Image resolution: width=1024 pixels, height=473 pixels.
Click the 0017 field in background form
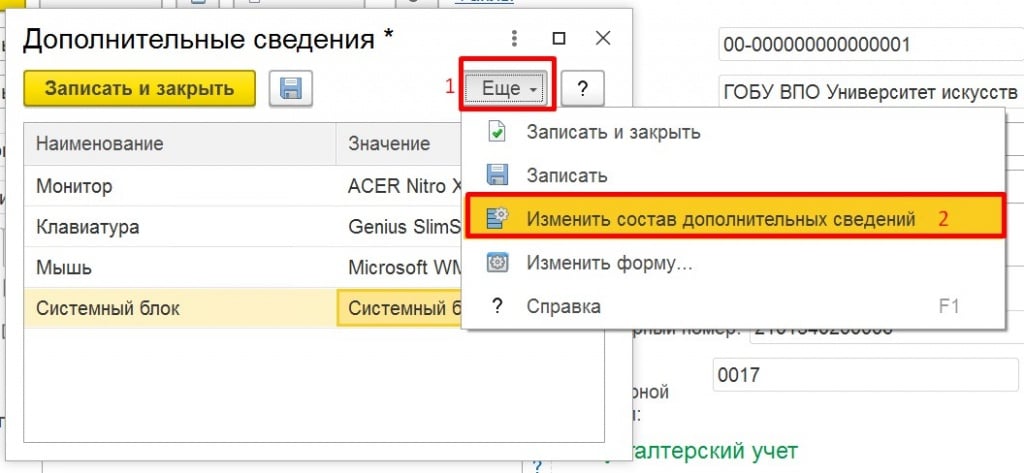(865, 375)
